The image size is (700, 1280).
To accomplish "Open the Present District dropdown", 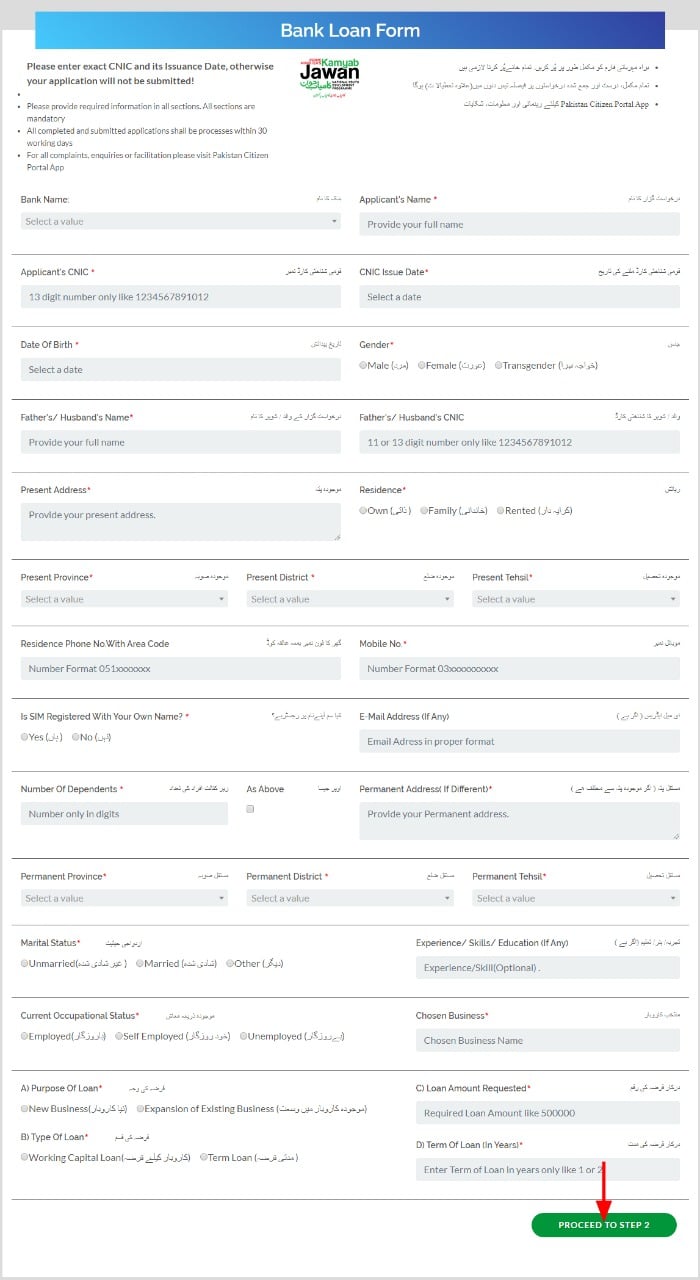I will (x=349, y=599).
